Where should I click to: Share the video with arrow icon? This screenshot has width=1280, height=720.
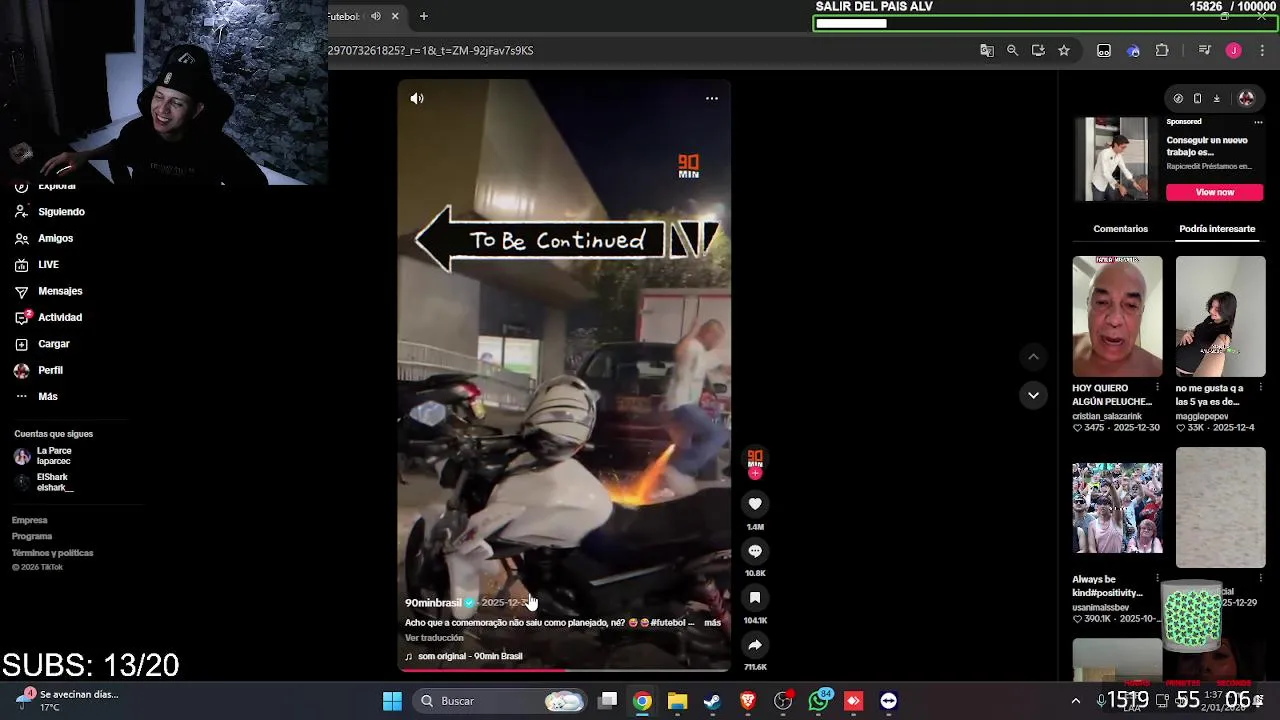755,645
